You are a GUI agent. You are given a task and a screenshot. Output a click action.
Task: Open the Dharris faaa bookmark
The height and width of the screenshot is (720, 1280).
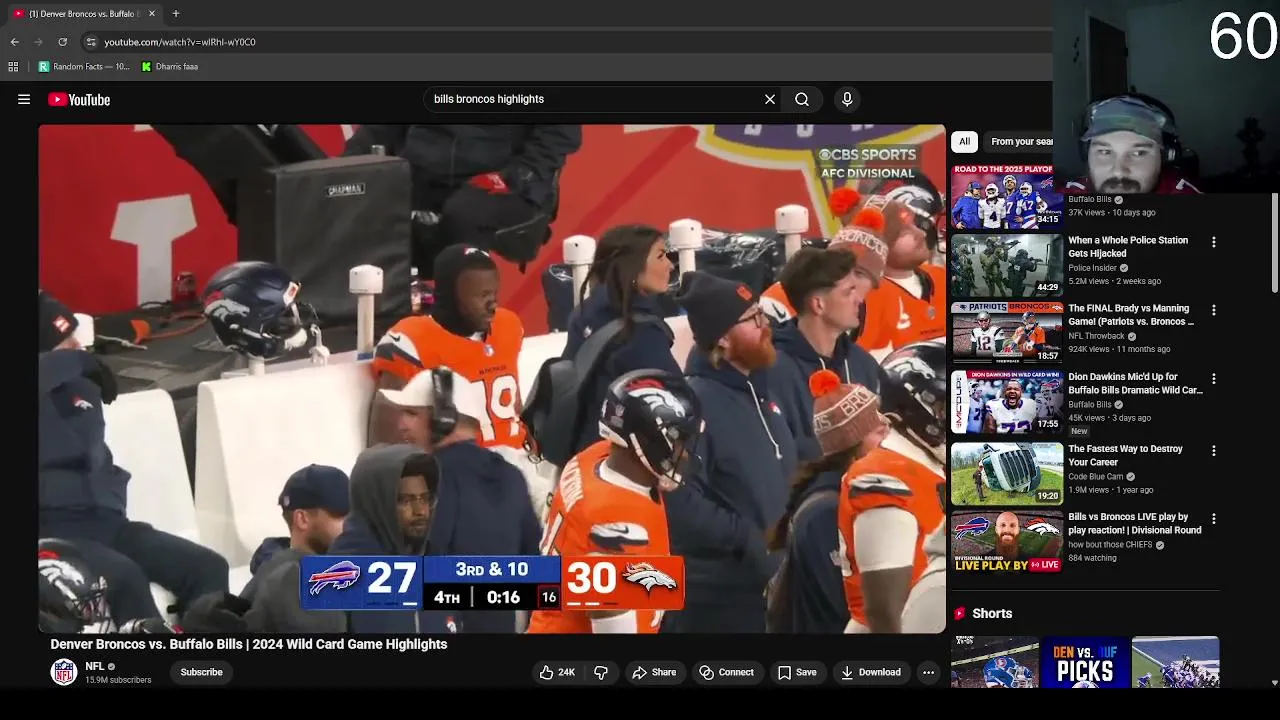click(x=169, y=67)
